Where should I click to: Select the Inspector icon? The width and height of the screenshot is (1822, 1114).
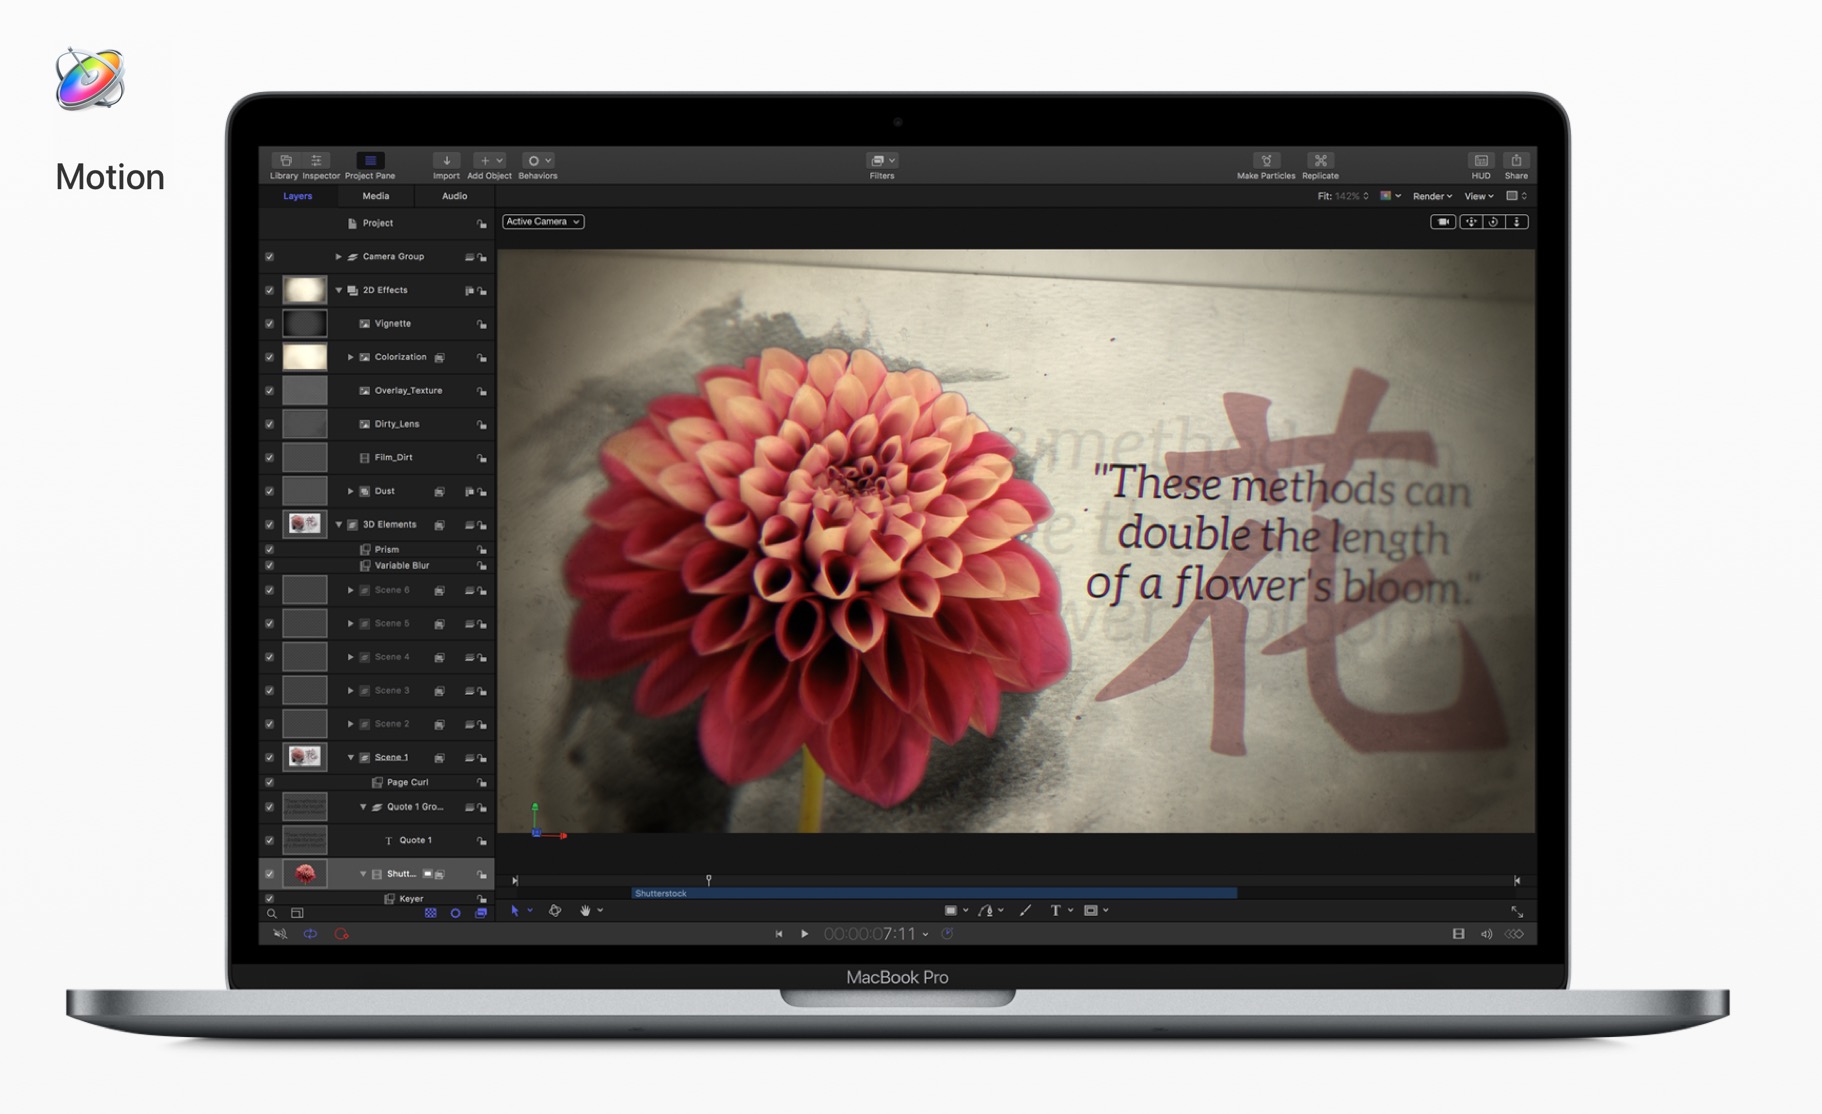point(319,162)
